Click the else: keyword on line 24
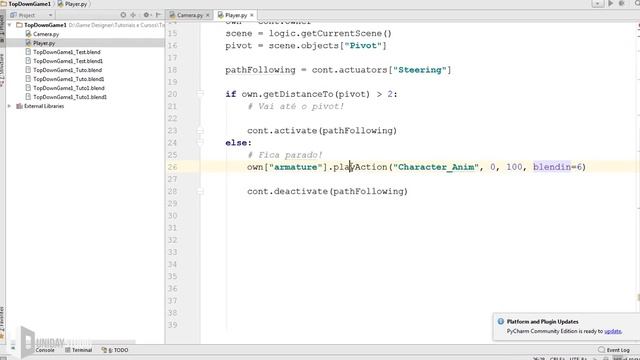640x360 pixels. coord(238,142)
